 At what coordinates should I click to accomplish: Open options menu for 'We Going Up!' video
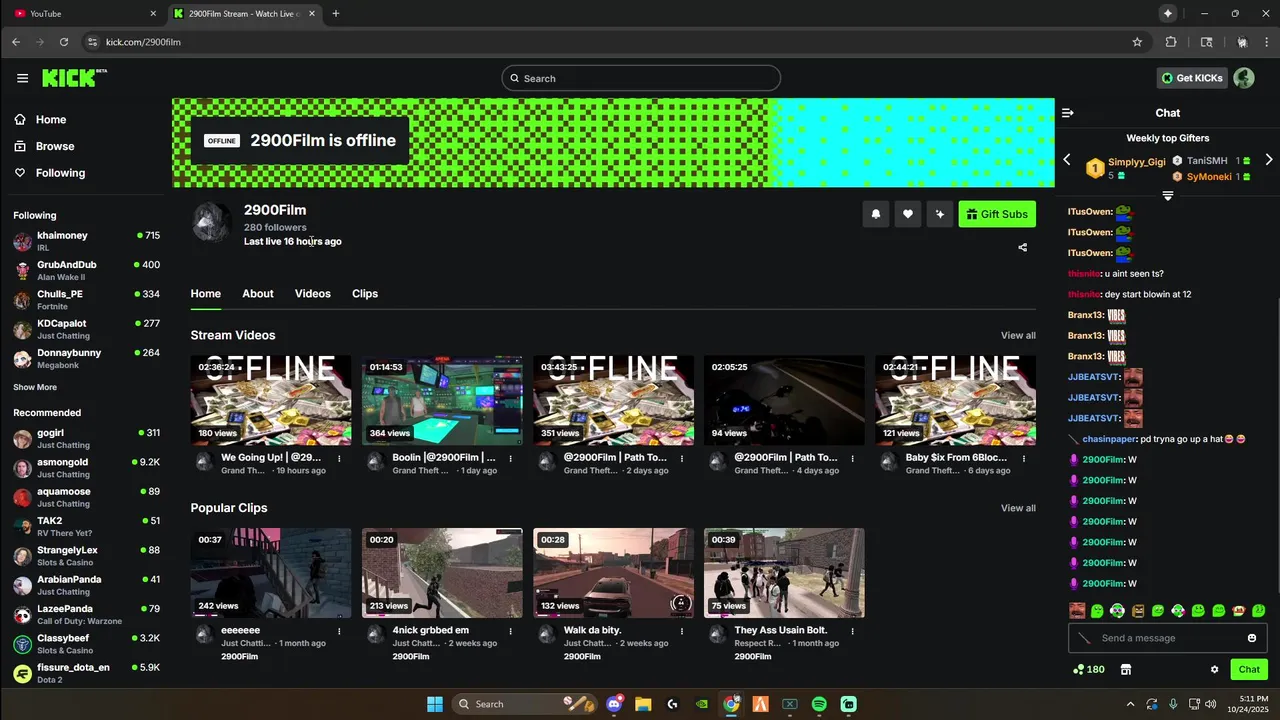point(339,458)
